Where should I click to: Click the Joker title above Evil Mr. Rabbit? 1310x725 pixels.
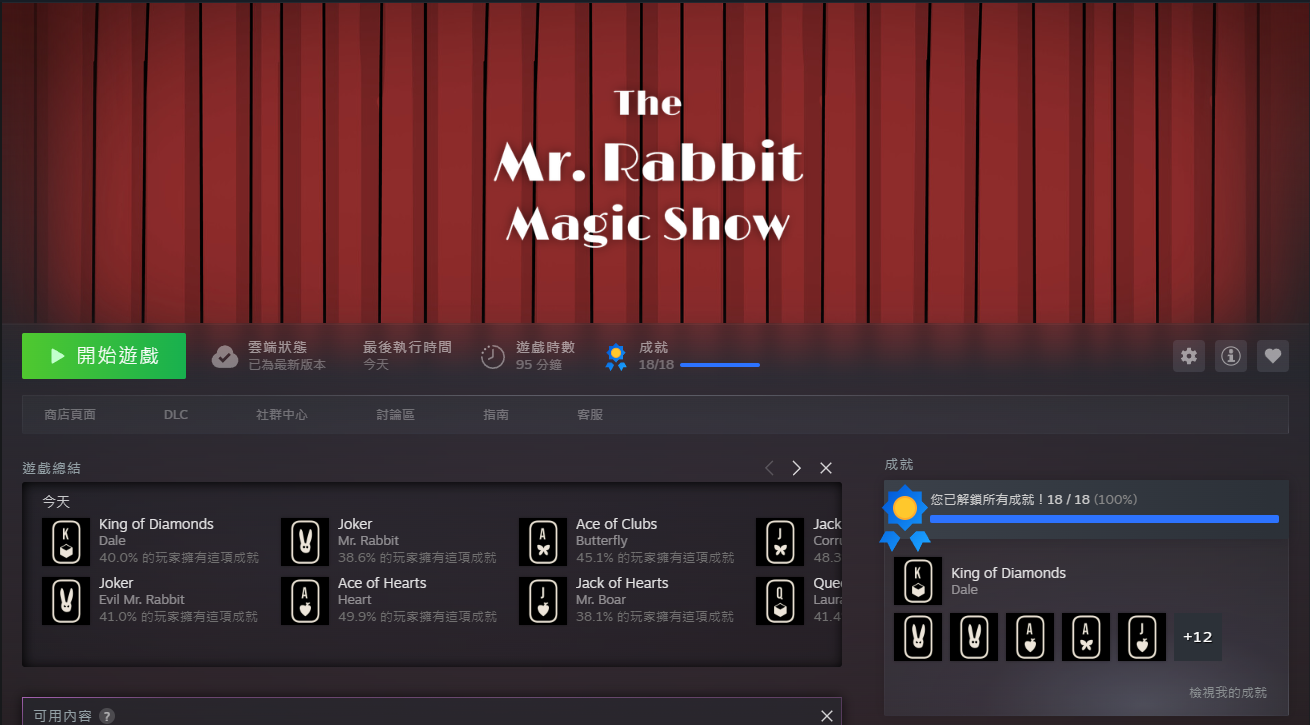(x=116, y=583)
